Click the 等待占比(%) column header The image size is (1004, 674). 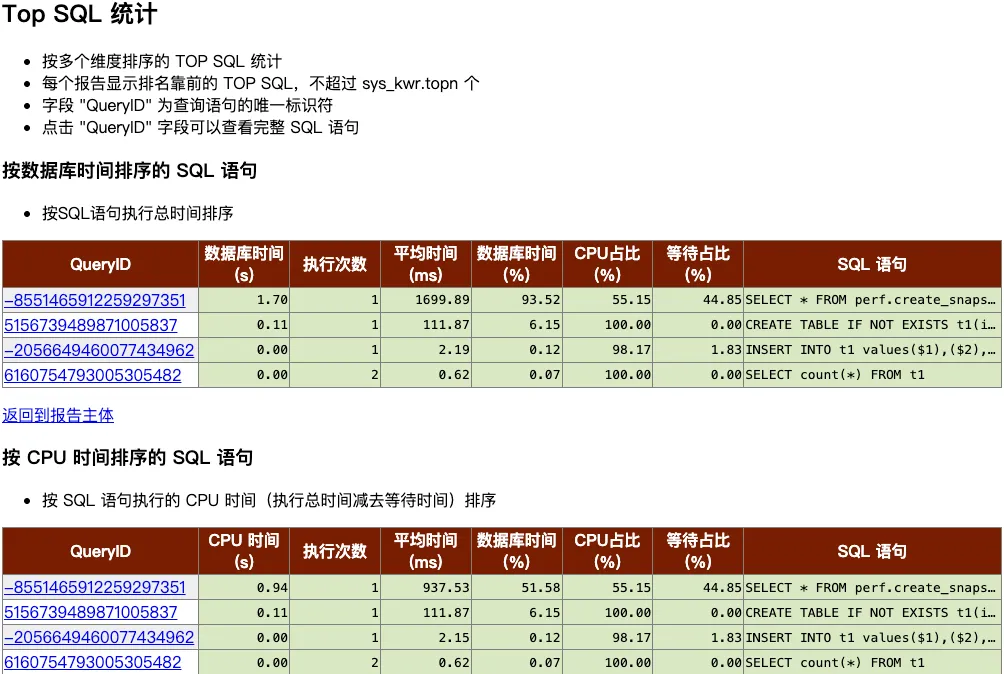[697, 263]
